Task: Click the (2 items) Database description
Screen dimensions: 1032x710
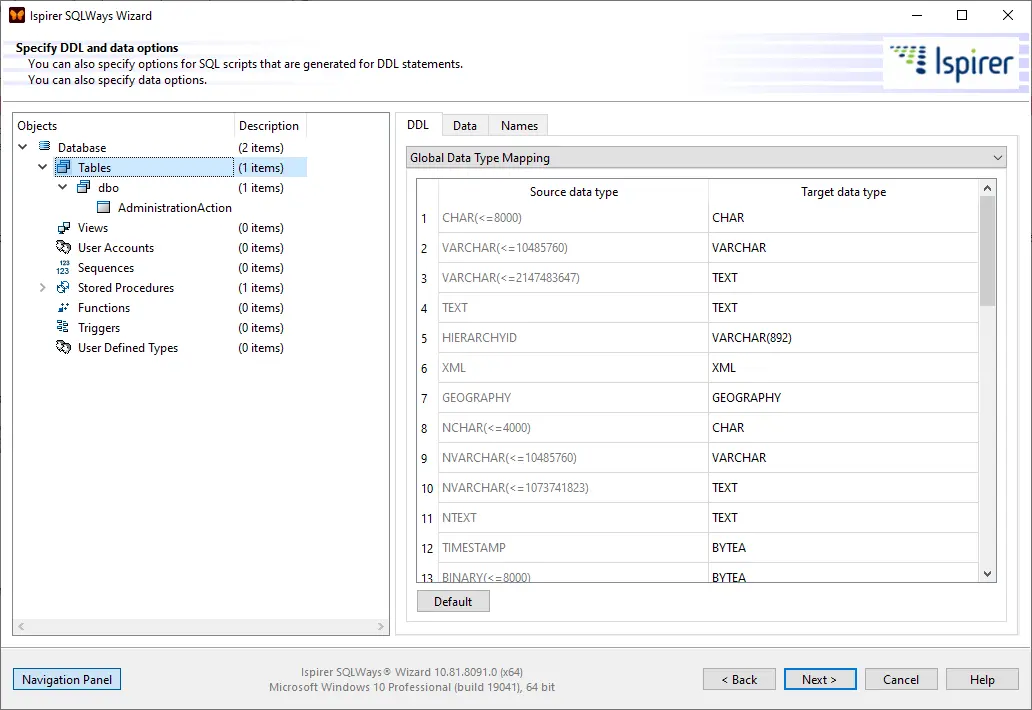Action: pyautogui.click(x=261, y=147)
